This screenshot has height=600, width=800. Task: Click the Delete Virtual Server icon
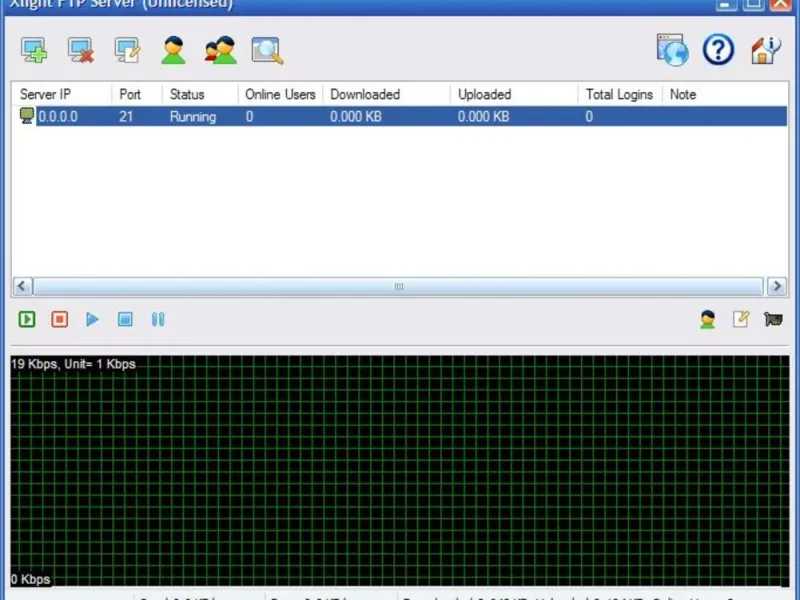(81, 50)
